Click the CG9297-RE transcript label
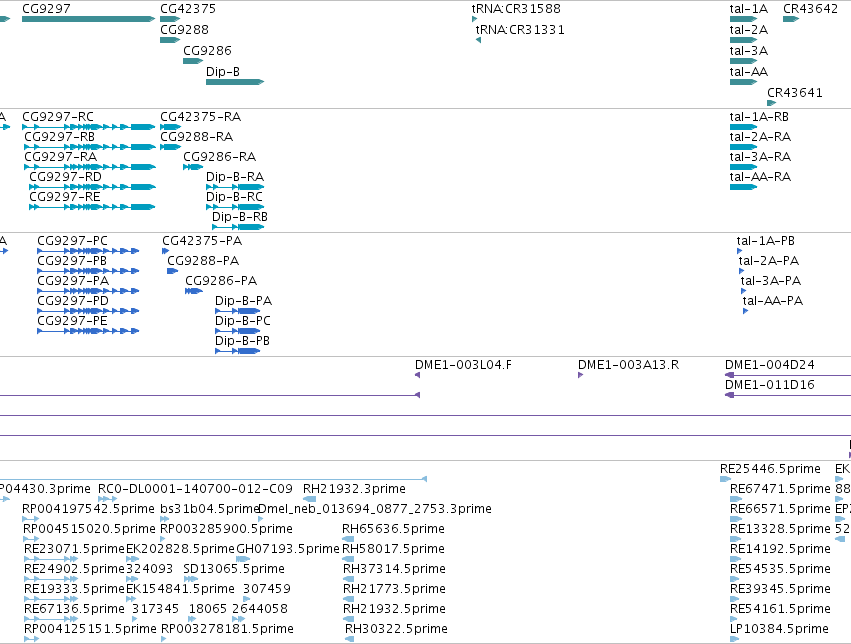The height and width of the screenshot is (644, 851). pyautogui.click(x=65, y=197)
